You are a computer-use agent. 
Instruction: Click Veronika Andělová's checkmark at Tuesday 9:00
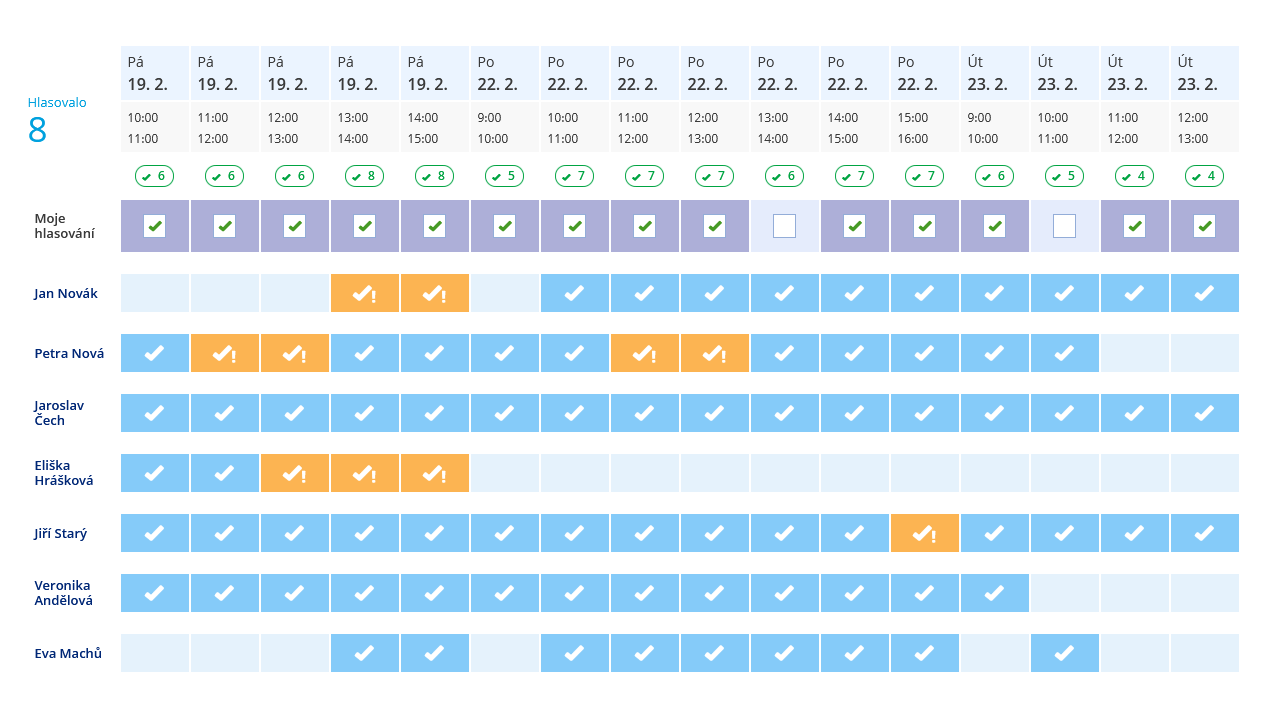995,593
